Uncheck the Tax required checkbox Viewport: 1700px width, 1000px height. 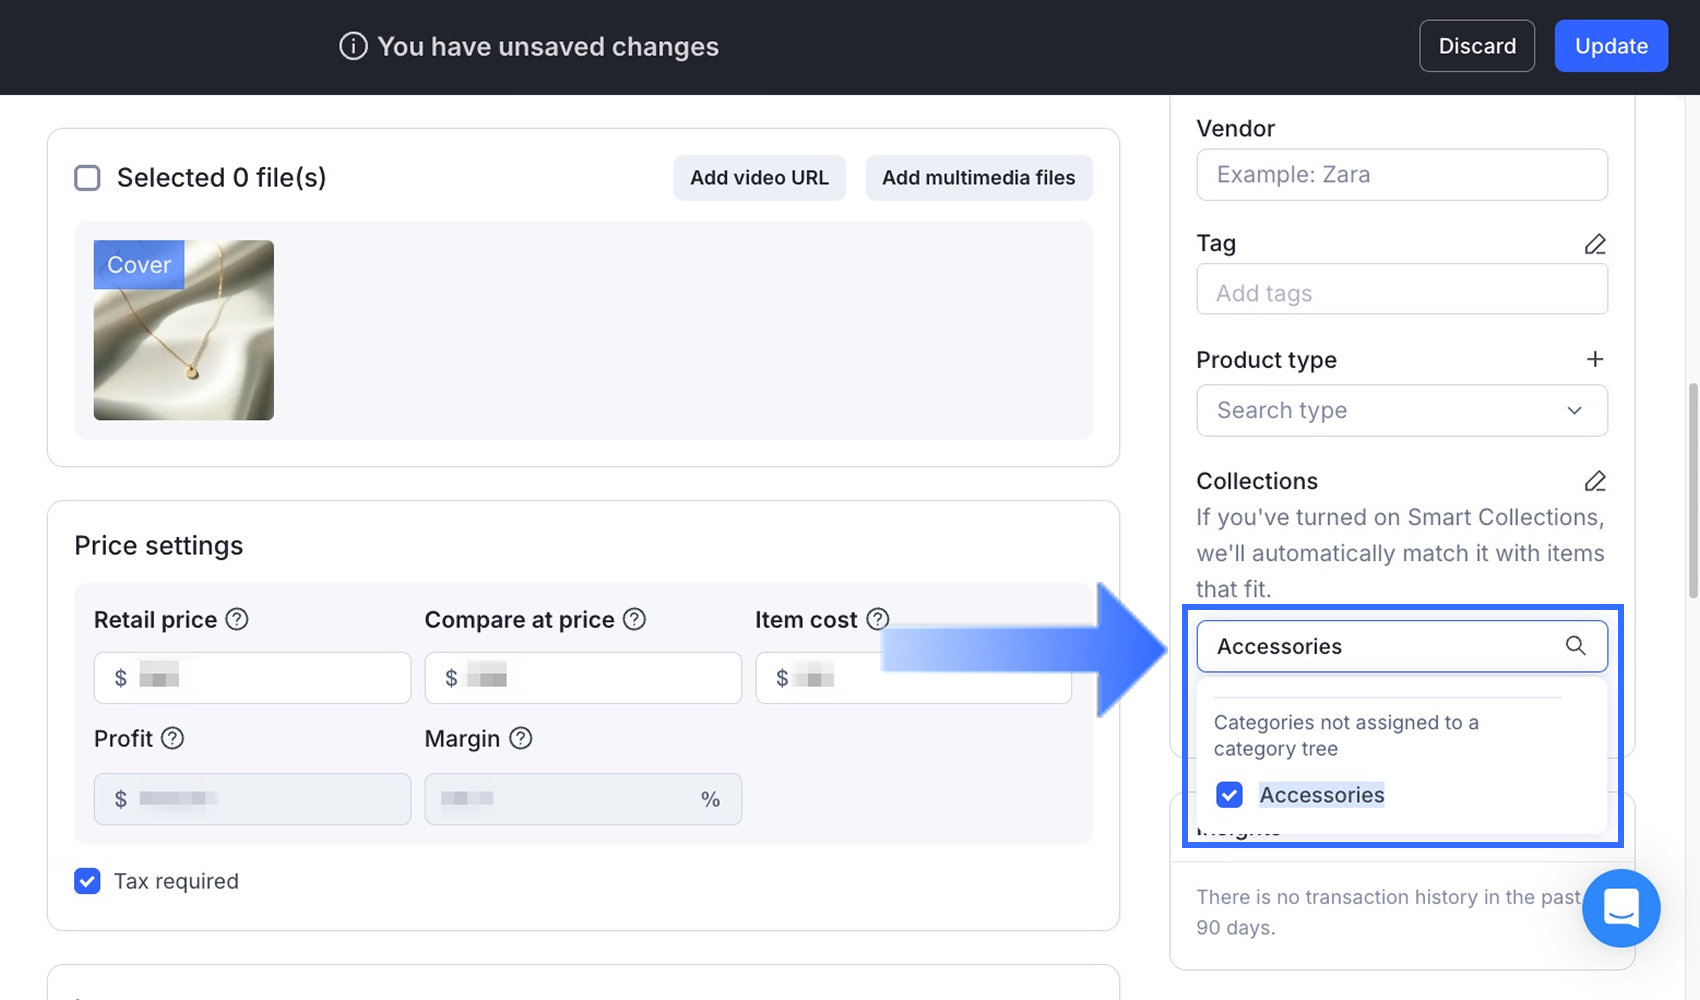pyautogui.click(x=88, y=881)
